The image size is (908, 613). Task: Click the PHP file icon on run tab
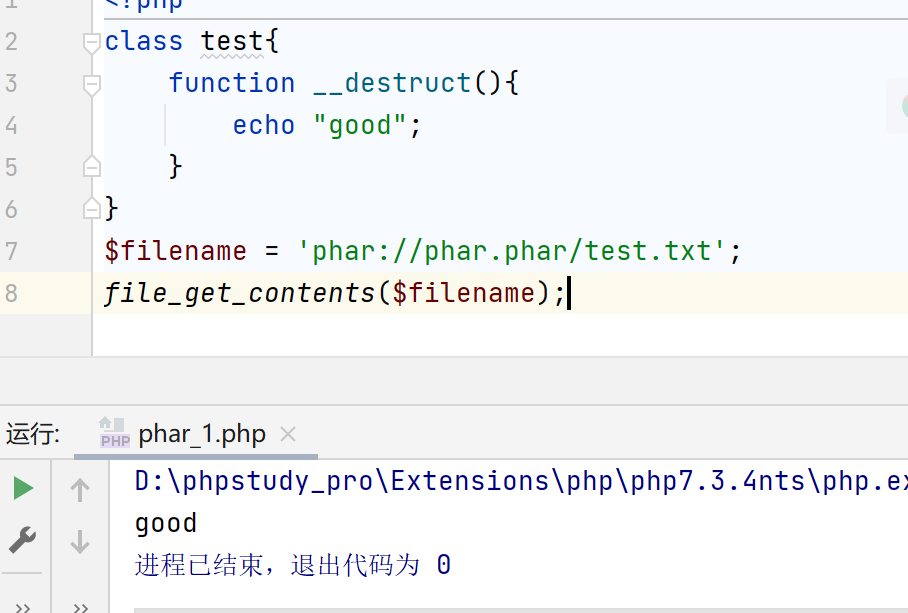[x=114, y=434]
